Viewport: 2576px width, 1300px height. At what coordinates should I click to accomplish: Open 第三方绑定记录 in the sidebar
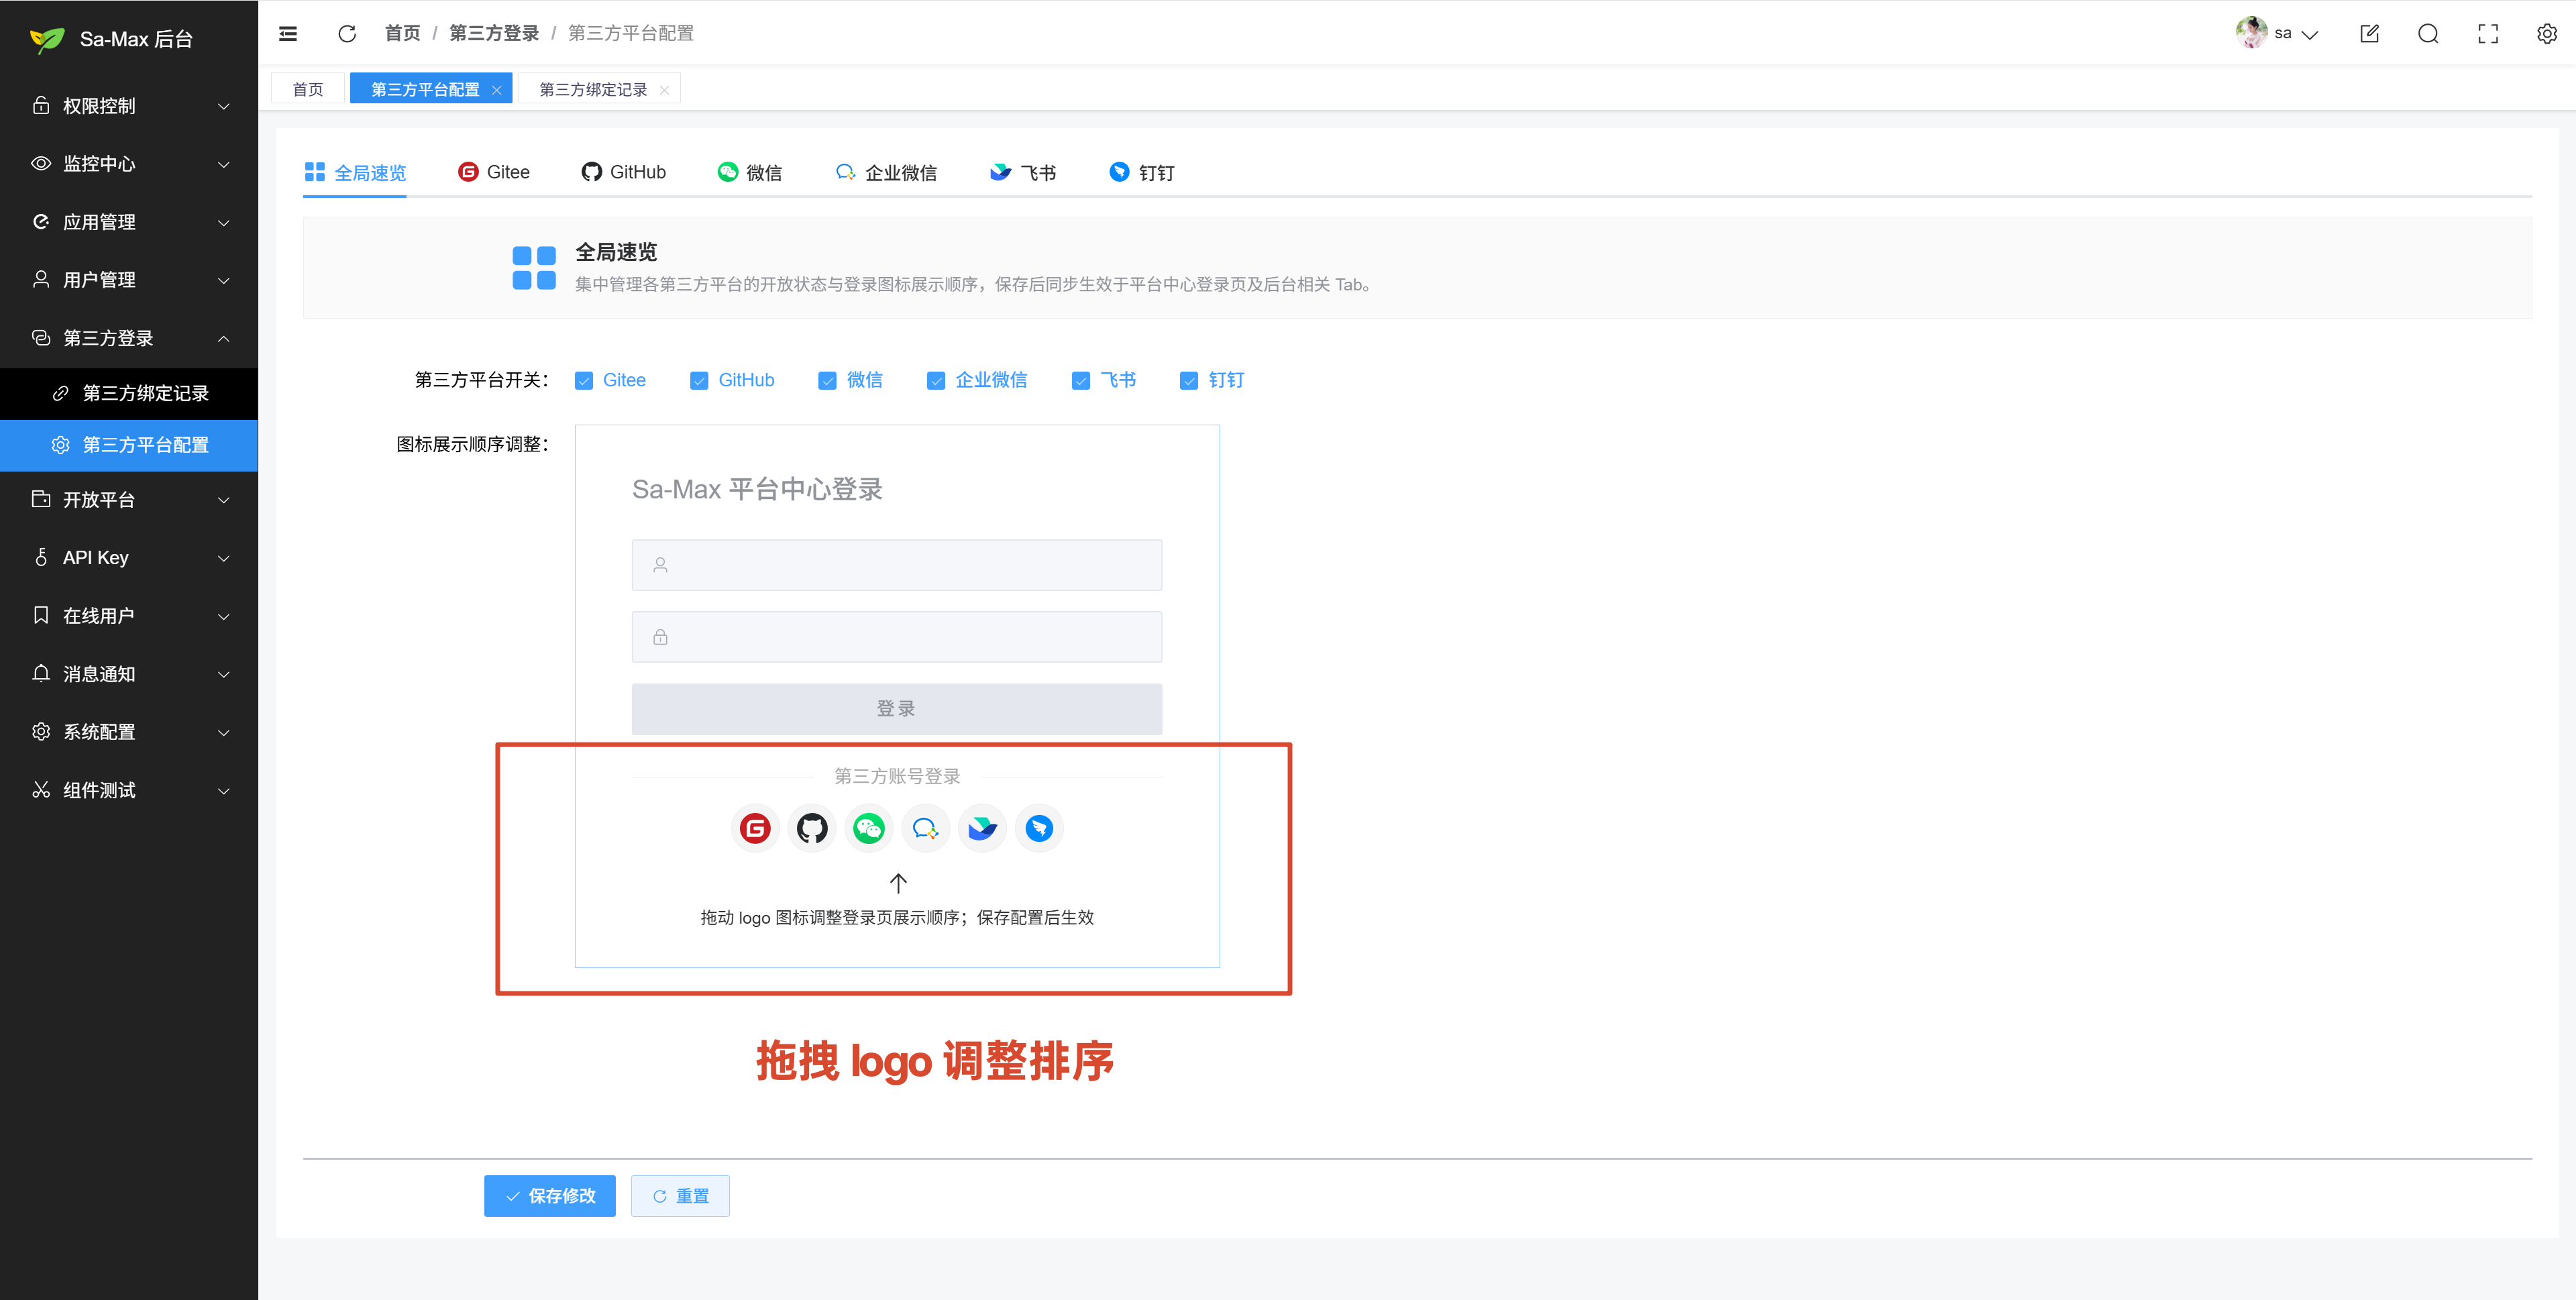(129, 393)
